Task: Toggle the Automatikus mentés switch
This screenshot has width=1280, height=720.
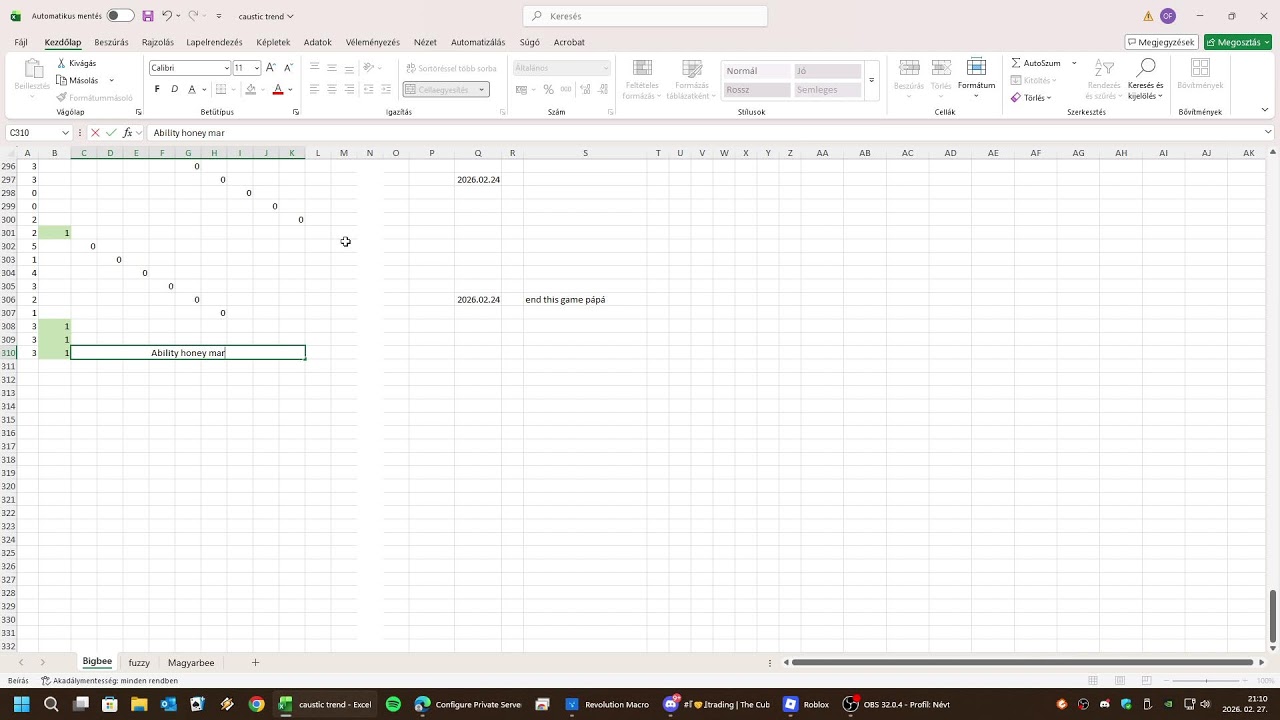Action: [120, 16]
